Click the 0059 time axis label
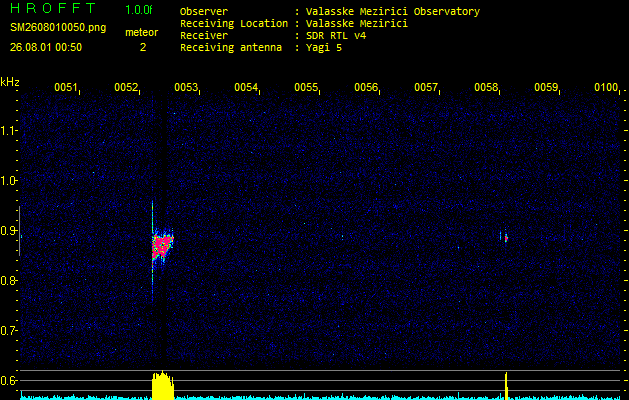This screenshot has height=400, width=629. click(x=545, y=87)
